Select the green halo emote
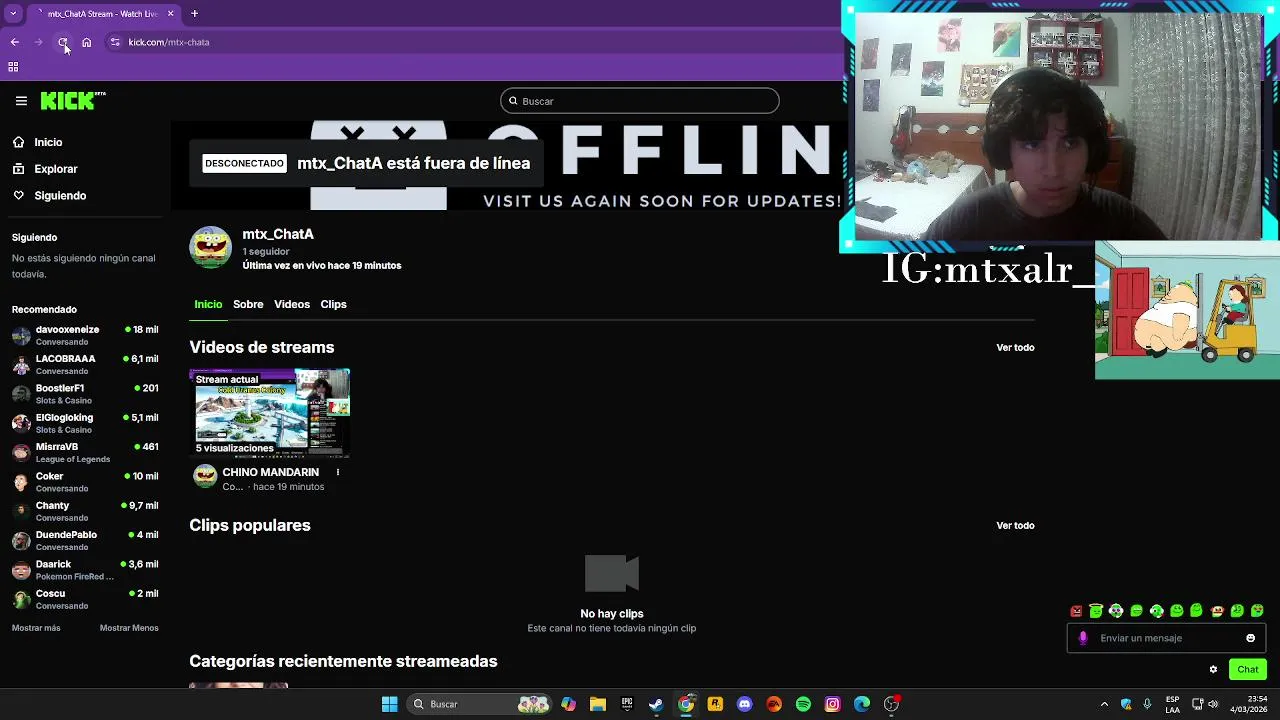This screenshot has height=720, width=1280. [x=1096, y=611]
